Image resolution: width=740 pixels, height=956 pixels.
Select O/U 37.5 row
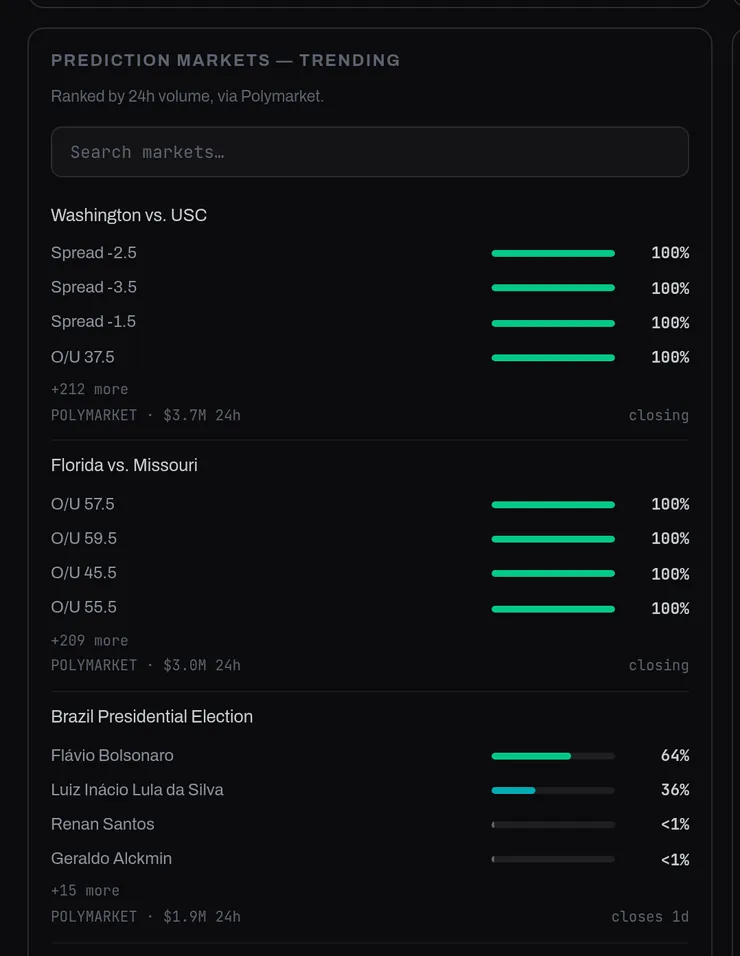[370, 357]
